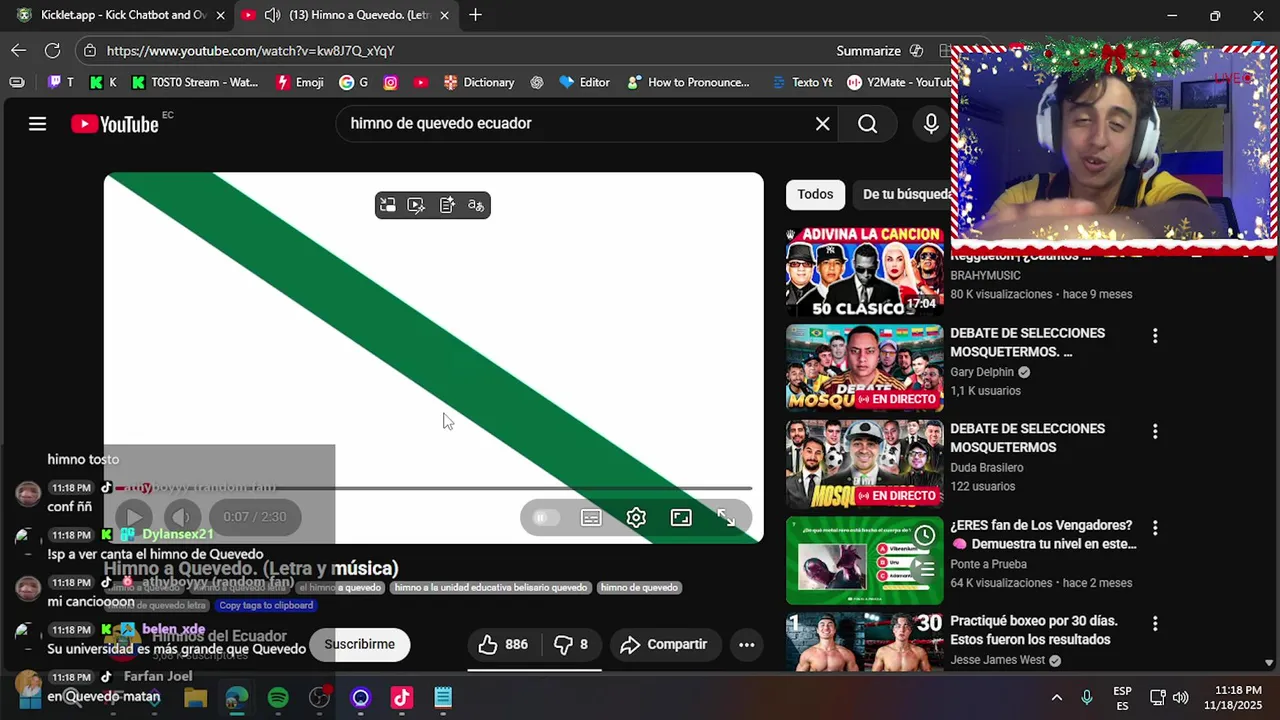Click the Copy tags to clipboard button
This screenshot has height=720, width=1280.
266,605
